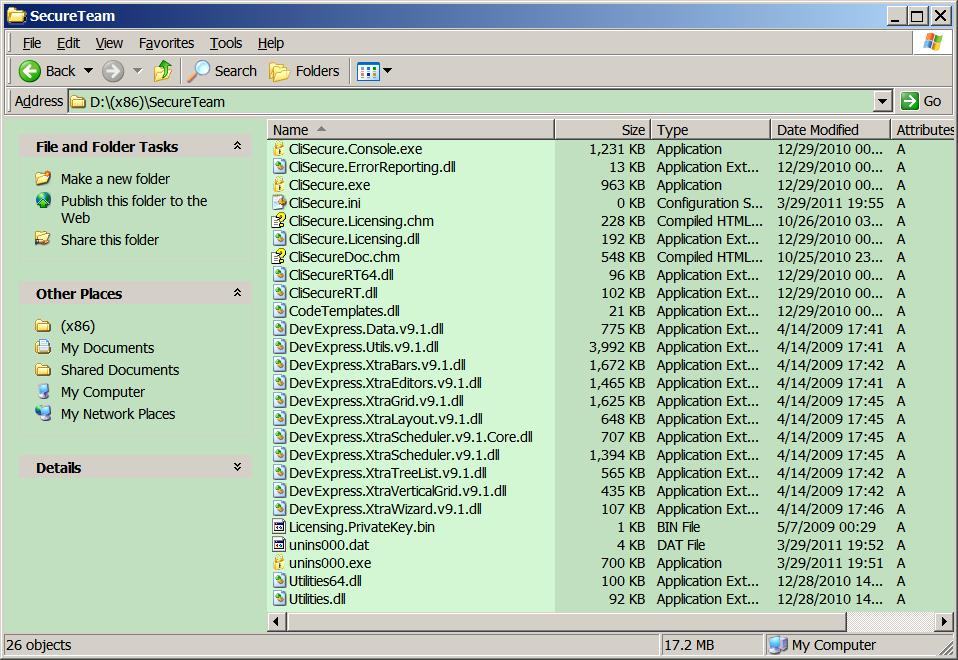Open the Back history dropdown arrow
The image size is (958, 660).
pos(89,71)
